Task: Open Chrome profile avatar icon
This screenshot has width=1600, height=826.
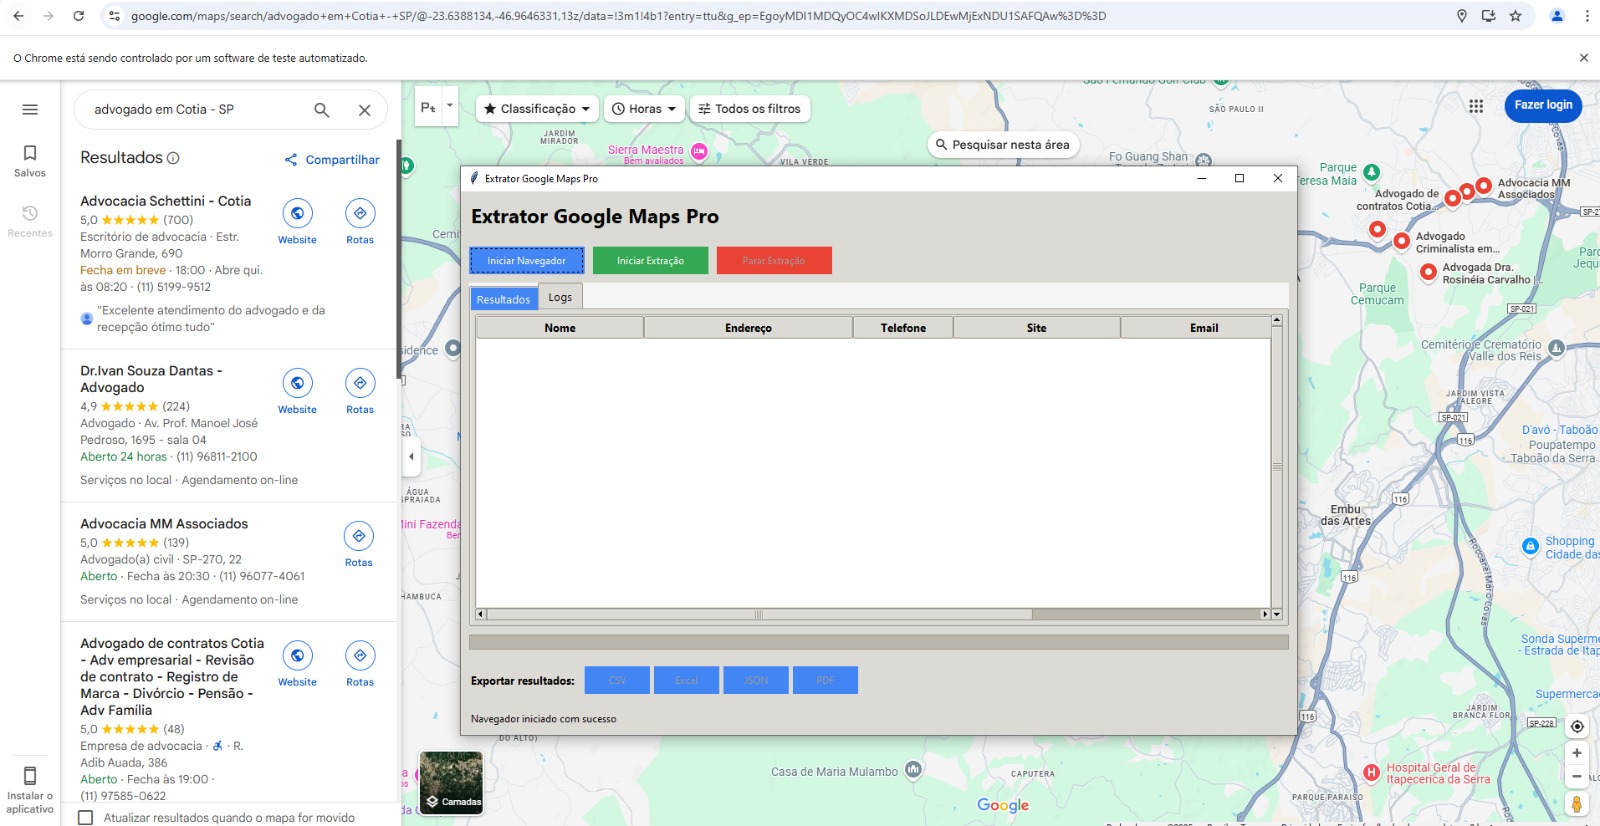Action: coord(1557,16)
